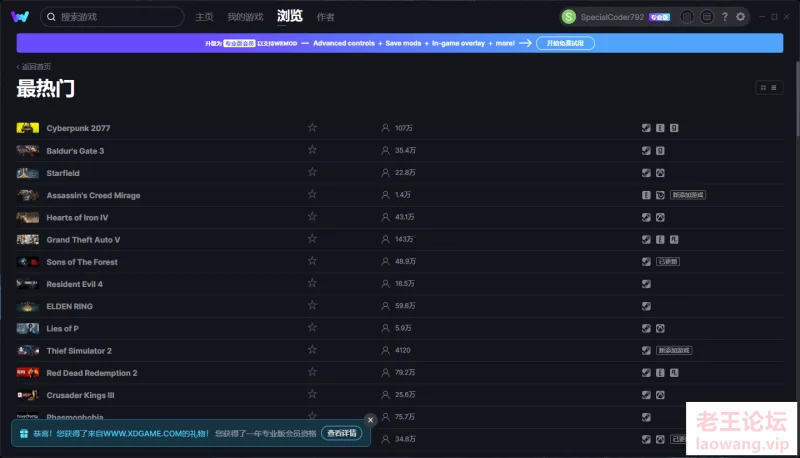Click the Steam icon for Thief Simulator 2

click(646, 350)
